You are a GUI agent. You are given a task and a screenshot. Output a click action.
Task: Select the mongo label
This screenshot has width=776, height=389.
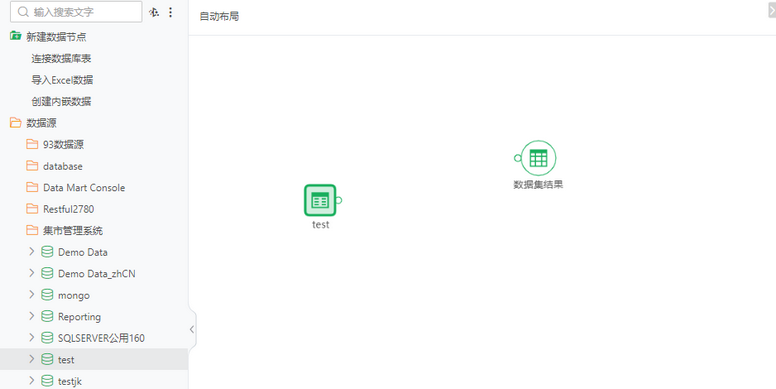point(74,295)
